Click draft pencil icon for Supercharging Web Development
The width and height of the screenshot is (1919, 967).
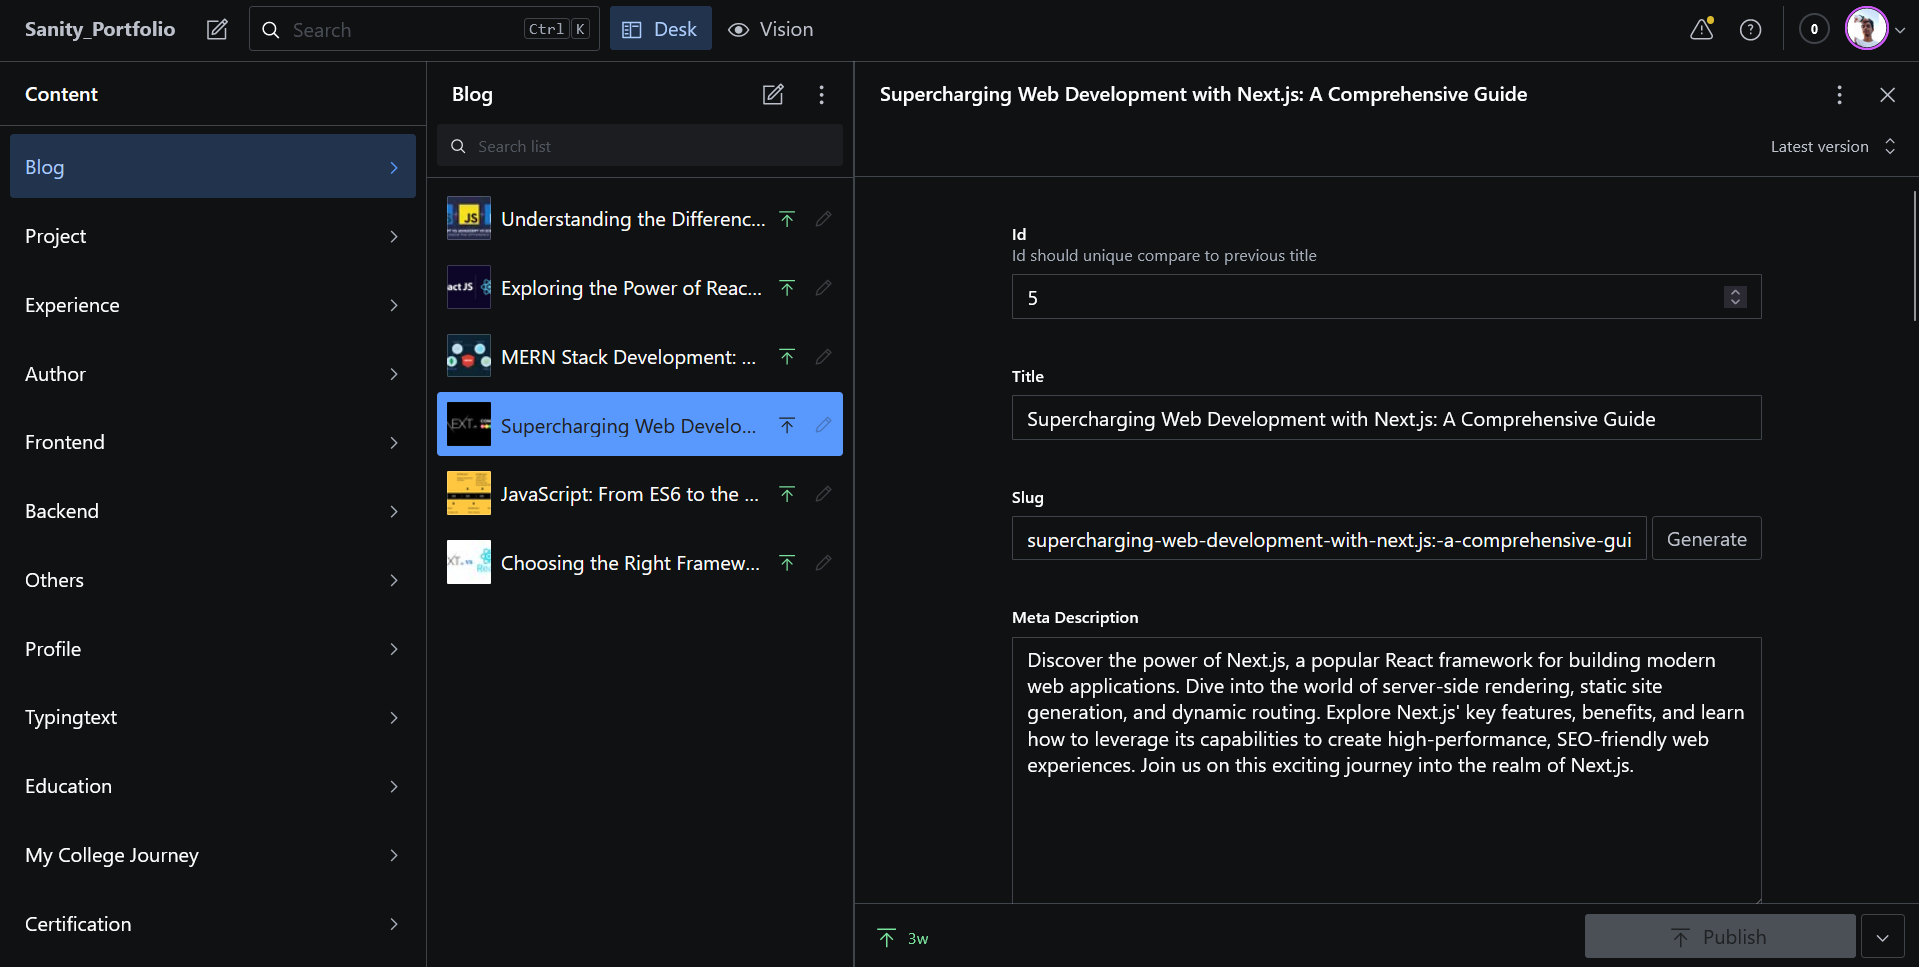tap(823, 425)
